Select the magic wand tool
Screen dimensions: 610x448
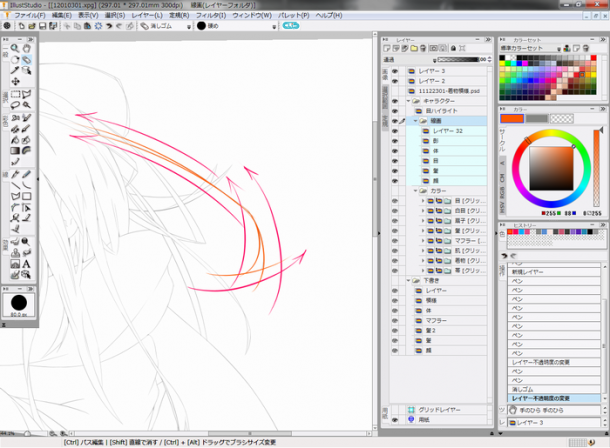coord(26,105)
